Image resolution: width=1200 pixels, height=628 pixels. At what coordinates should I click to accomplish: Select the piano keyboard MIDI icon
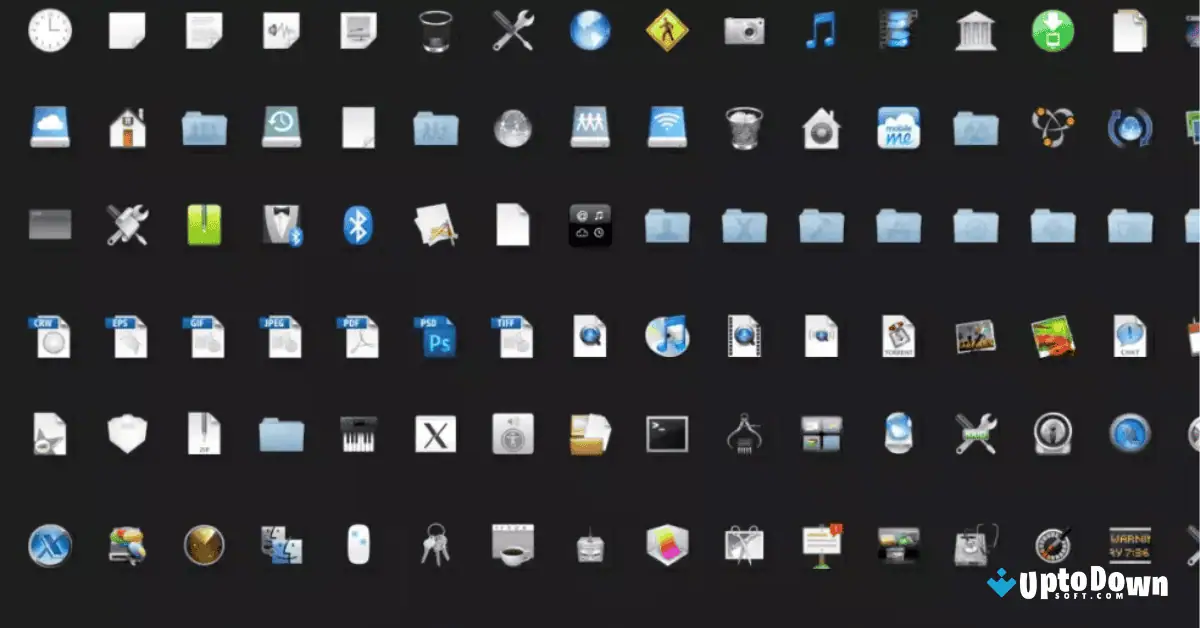click(x=358, y=435)
